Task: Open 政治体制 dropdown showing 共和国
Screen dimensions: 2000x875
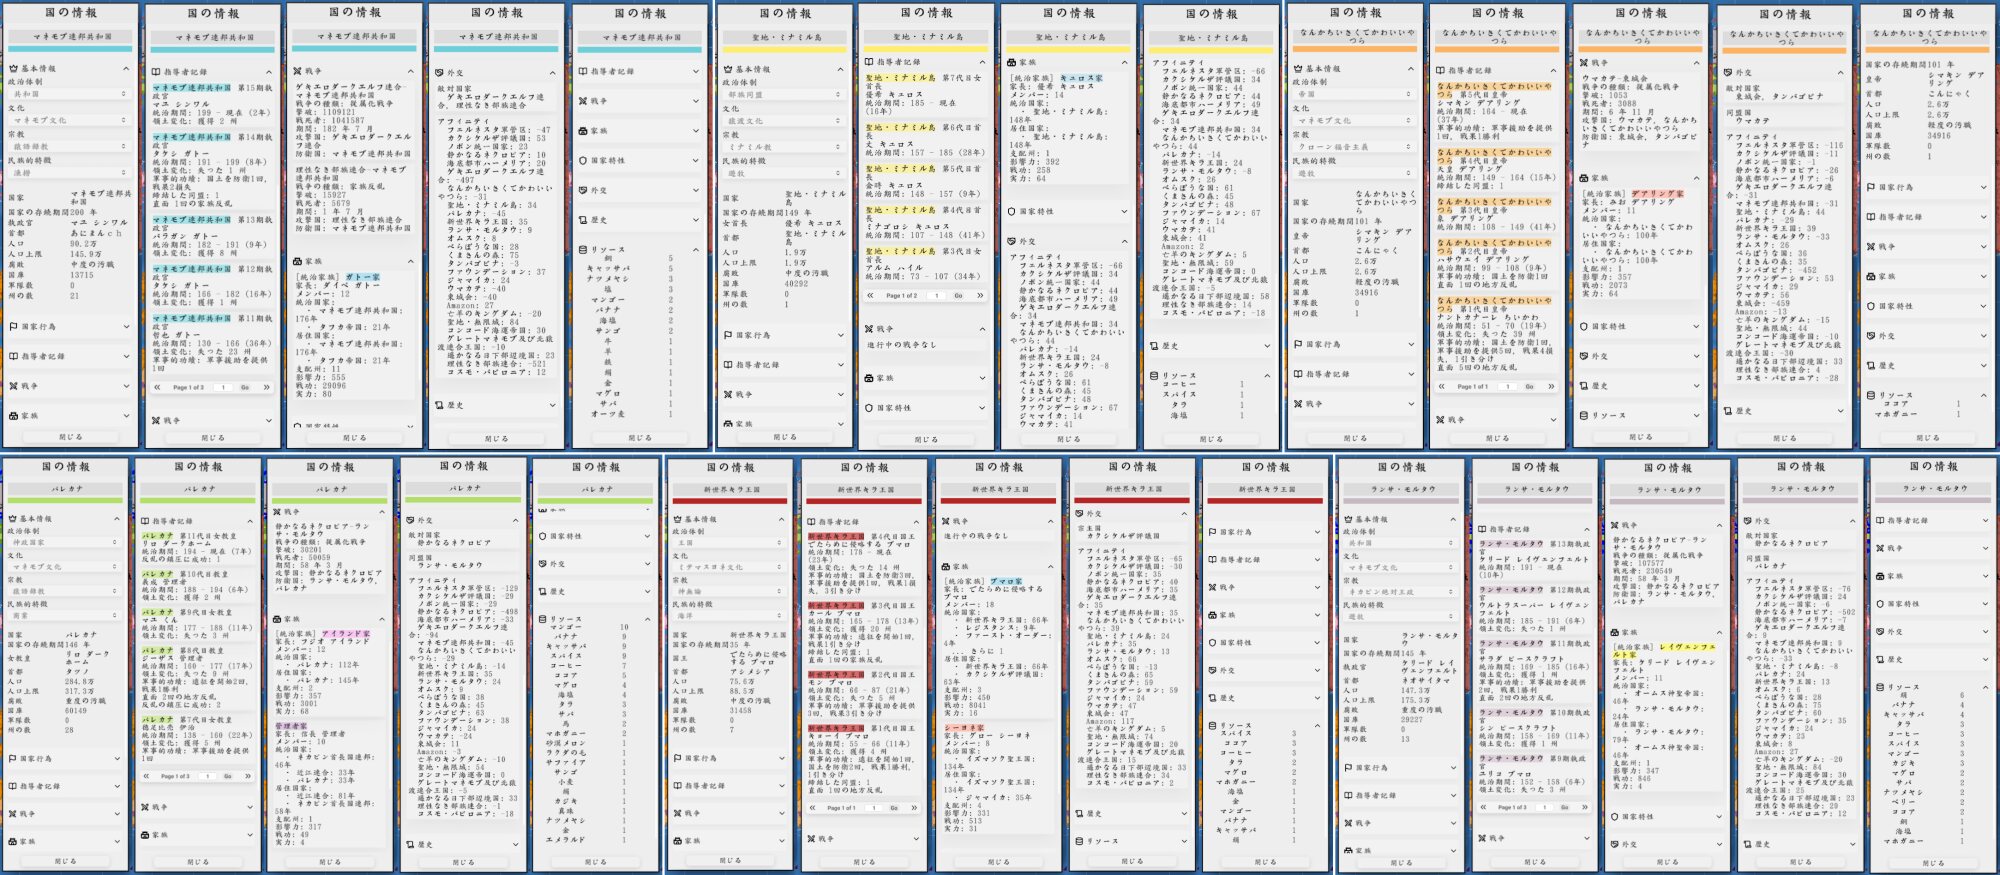Action: tap(70, 94)
